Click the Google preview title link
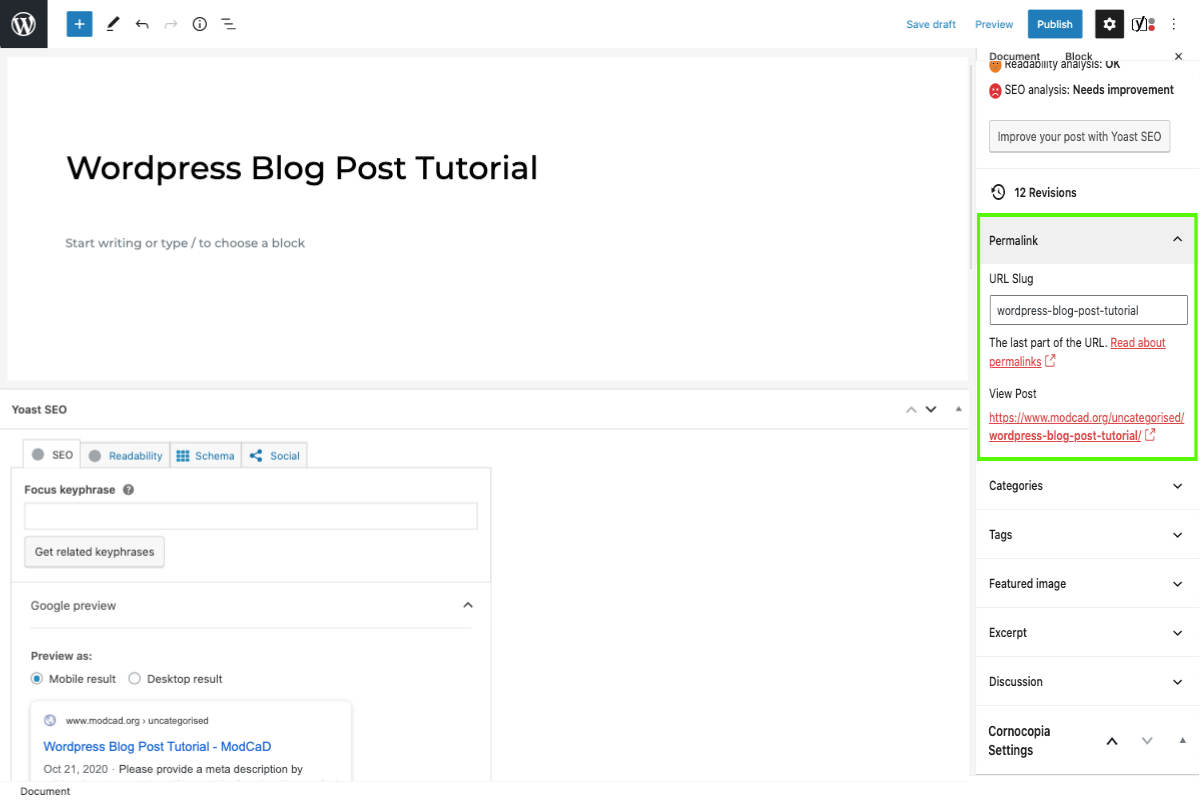This screenshot has height=800, width=1200. pos(157,747)
